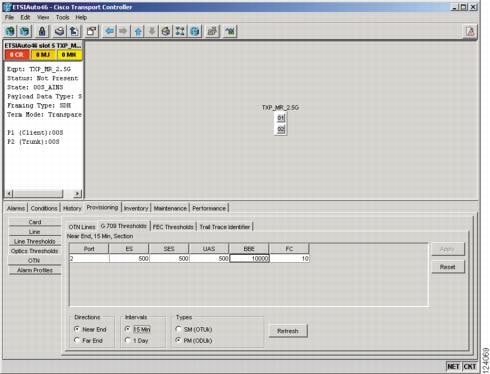
Task: Go forward with the gray right arrow
Action: 123,31
